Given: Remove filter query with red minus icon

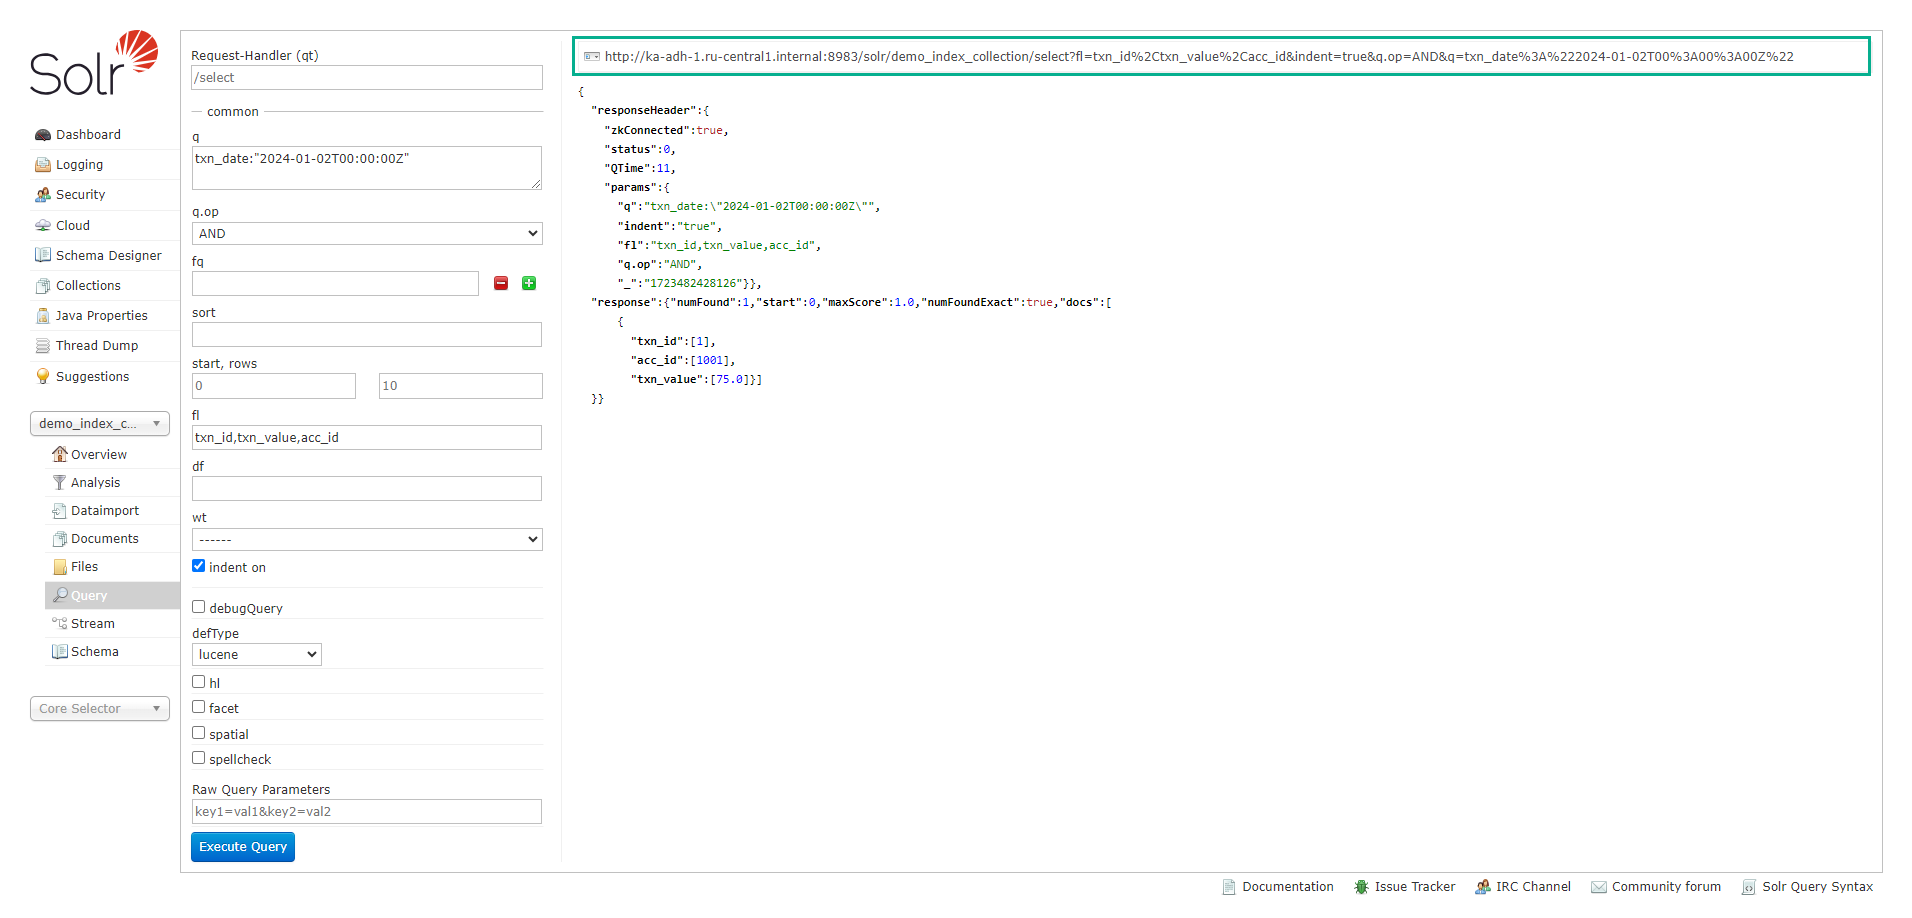Looking at the screenshot, I should 501,284.
